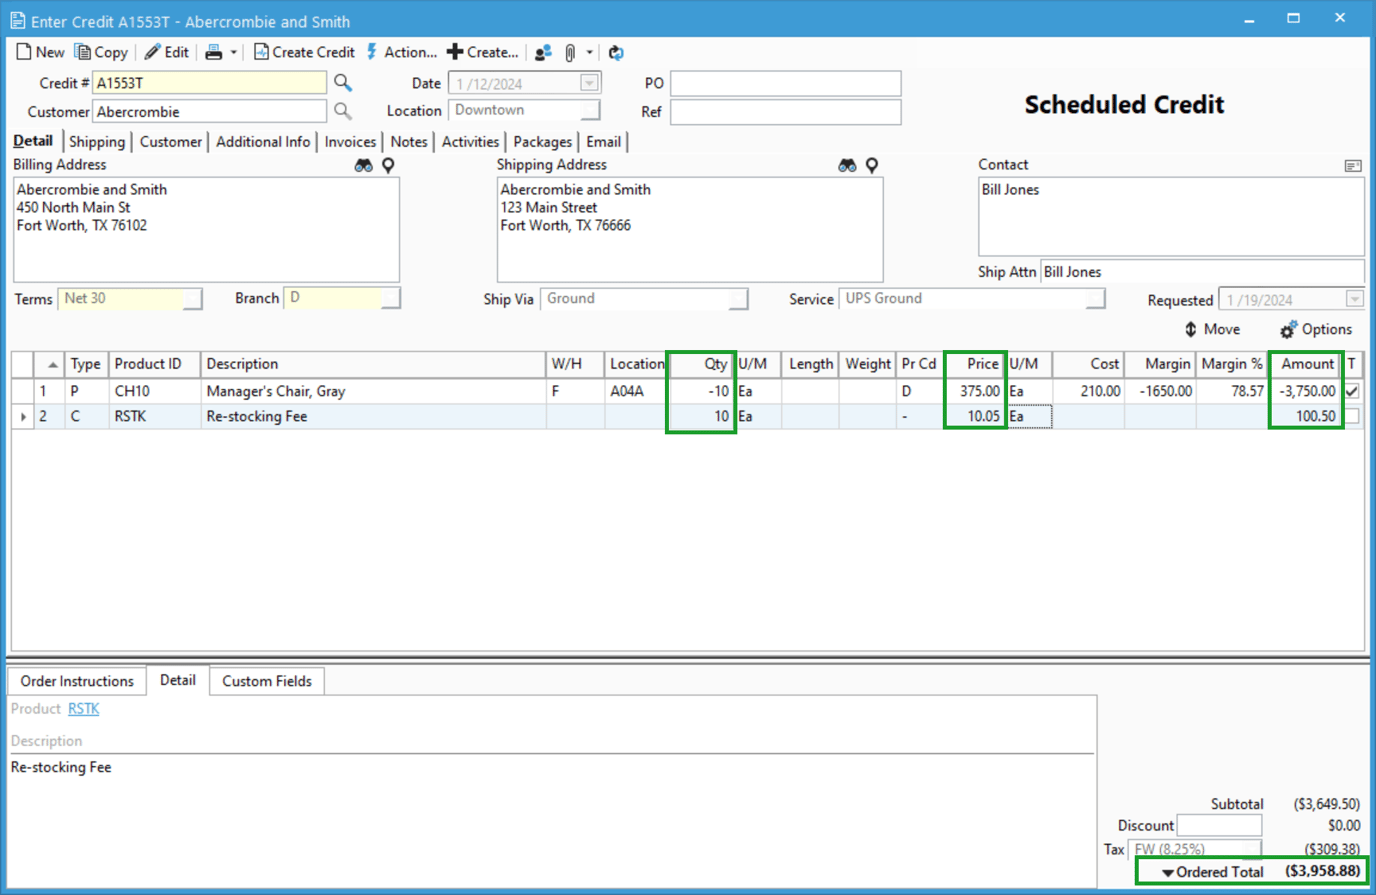Click Shipping Address binoculars lookup icon
Image resolution: width=1376 pixels, height=895 pixels.
(847, 165)
